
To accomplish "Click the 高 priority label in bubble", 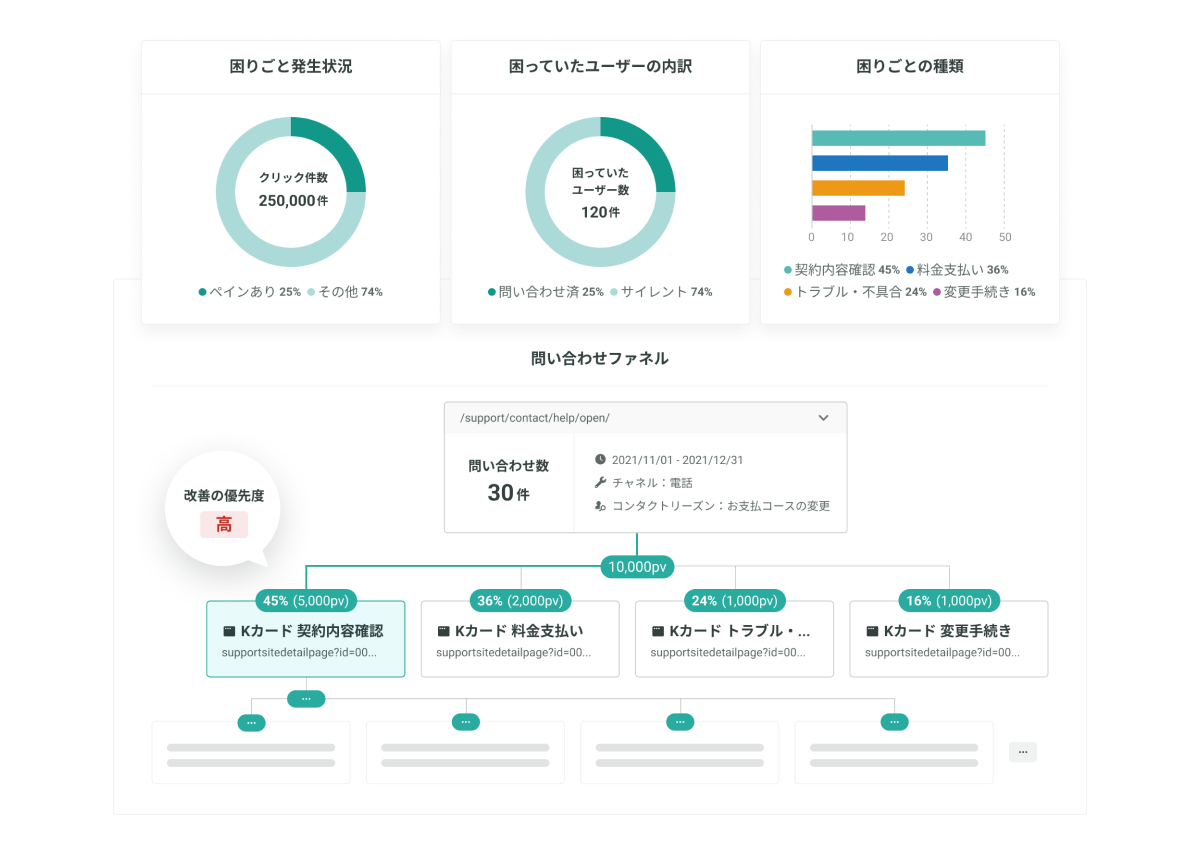I will pos(224,524).
